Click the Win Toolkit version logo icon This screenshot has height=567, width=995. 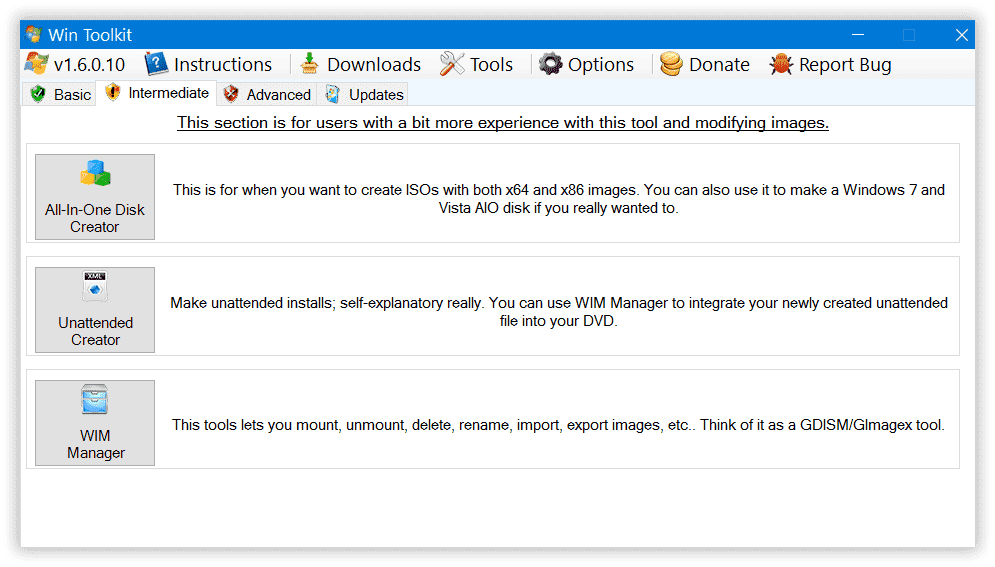click(x=37, y=64)
